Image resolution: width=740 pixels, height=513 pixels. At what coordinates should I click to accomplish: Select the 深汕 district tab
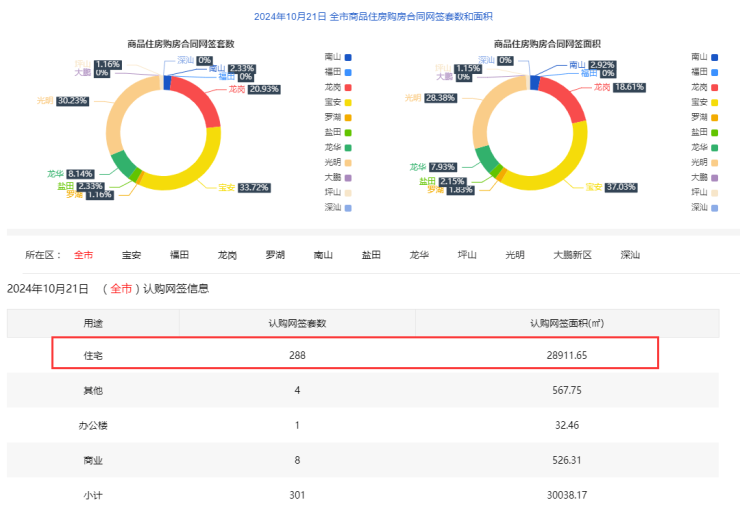click(630, 255)
